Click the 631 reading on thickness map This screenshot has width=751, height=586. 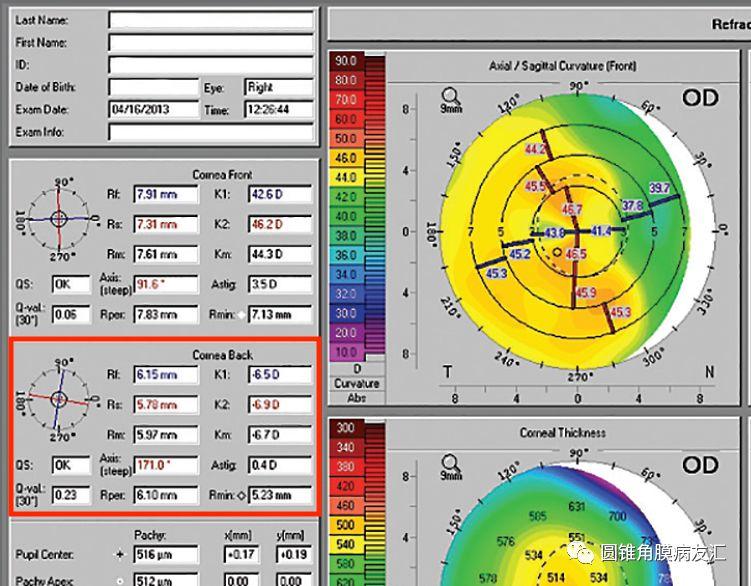577,506
